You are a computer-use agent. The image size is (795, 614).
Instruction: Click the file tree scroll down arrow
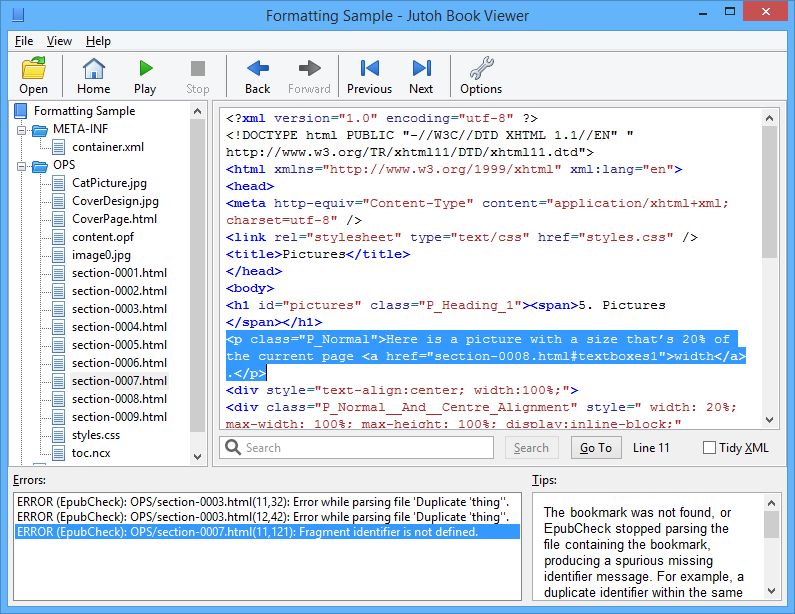[x=198, y=456]
